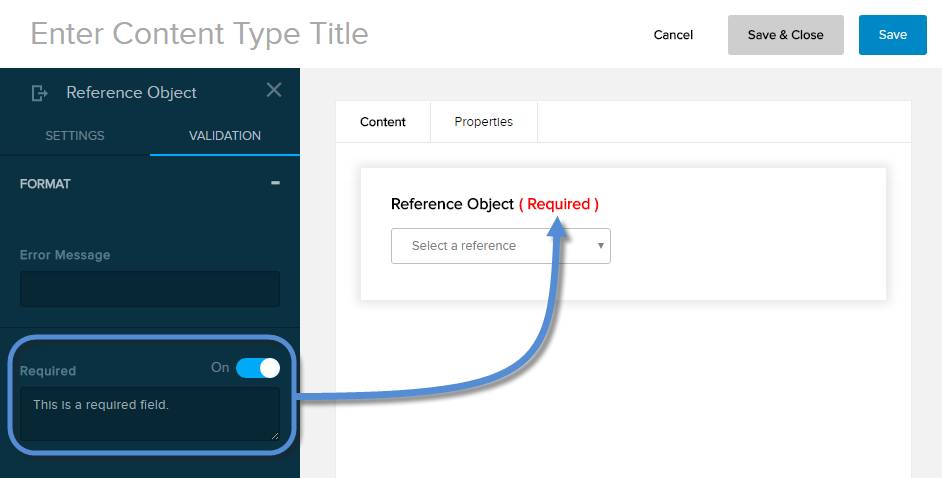Click the blue Save button
The image size is (942, 478).
(892, 35)
